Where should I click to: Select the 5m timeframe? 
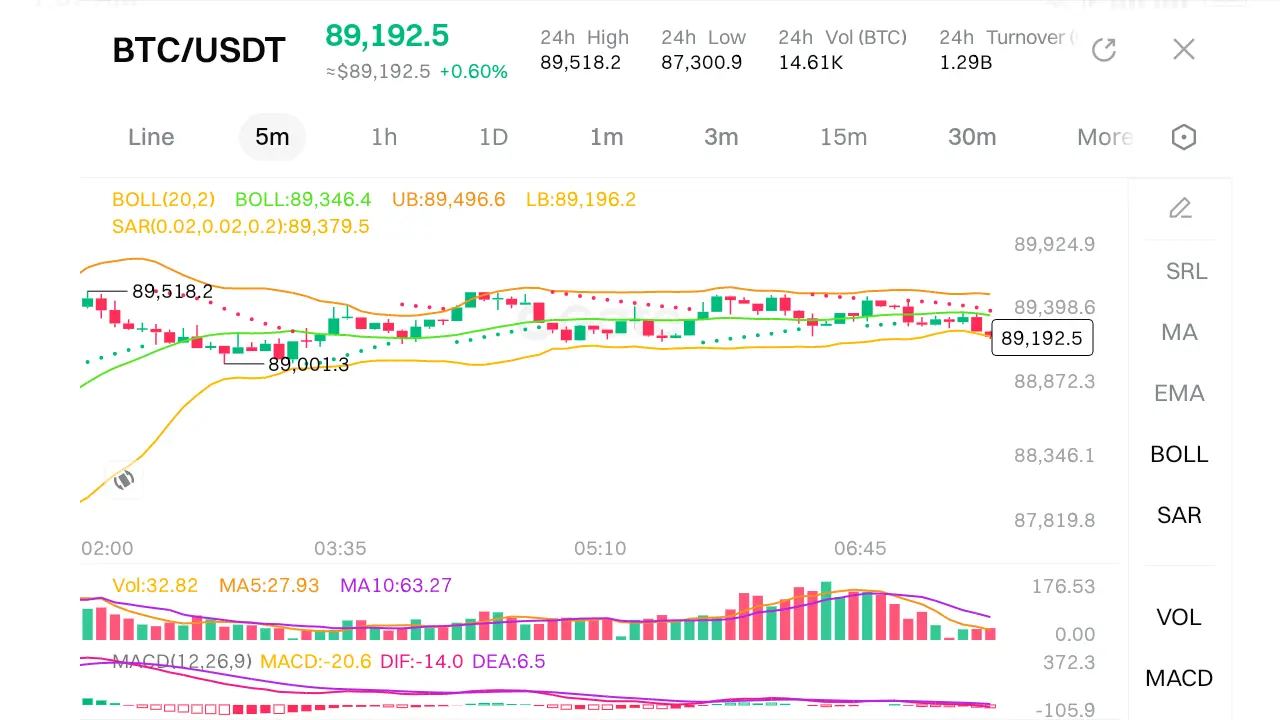(272, 137)
